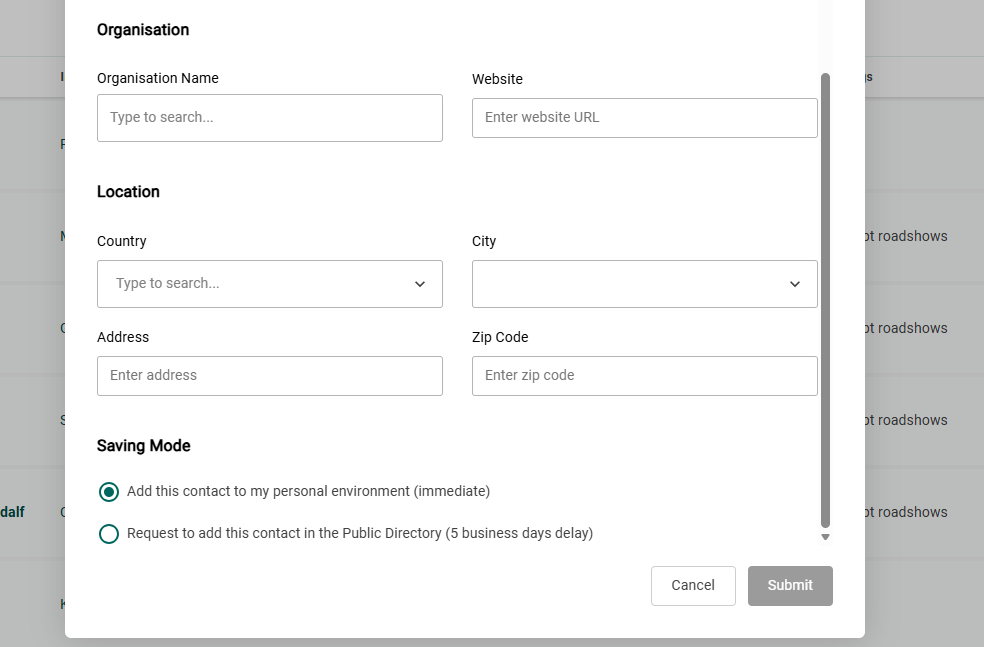Click the 'Organisation Name' field label
The height and width of the screenshot is (647, 984).
[157, 78]
